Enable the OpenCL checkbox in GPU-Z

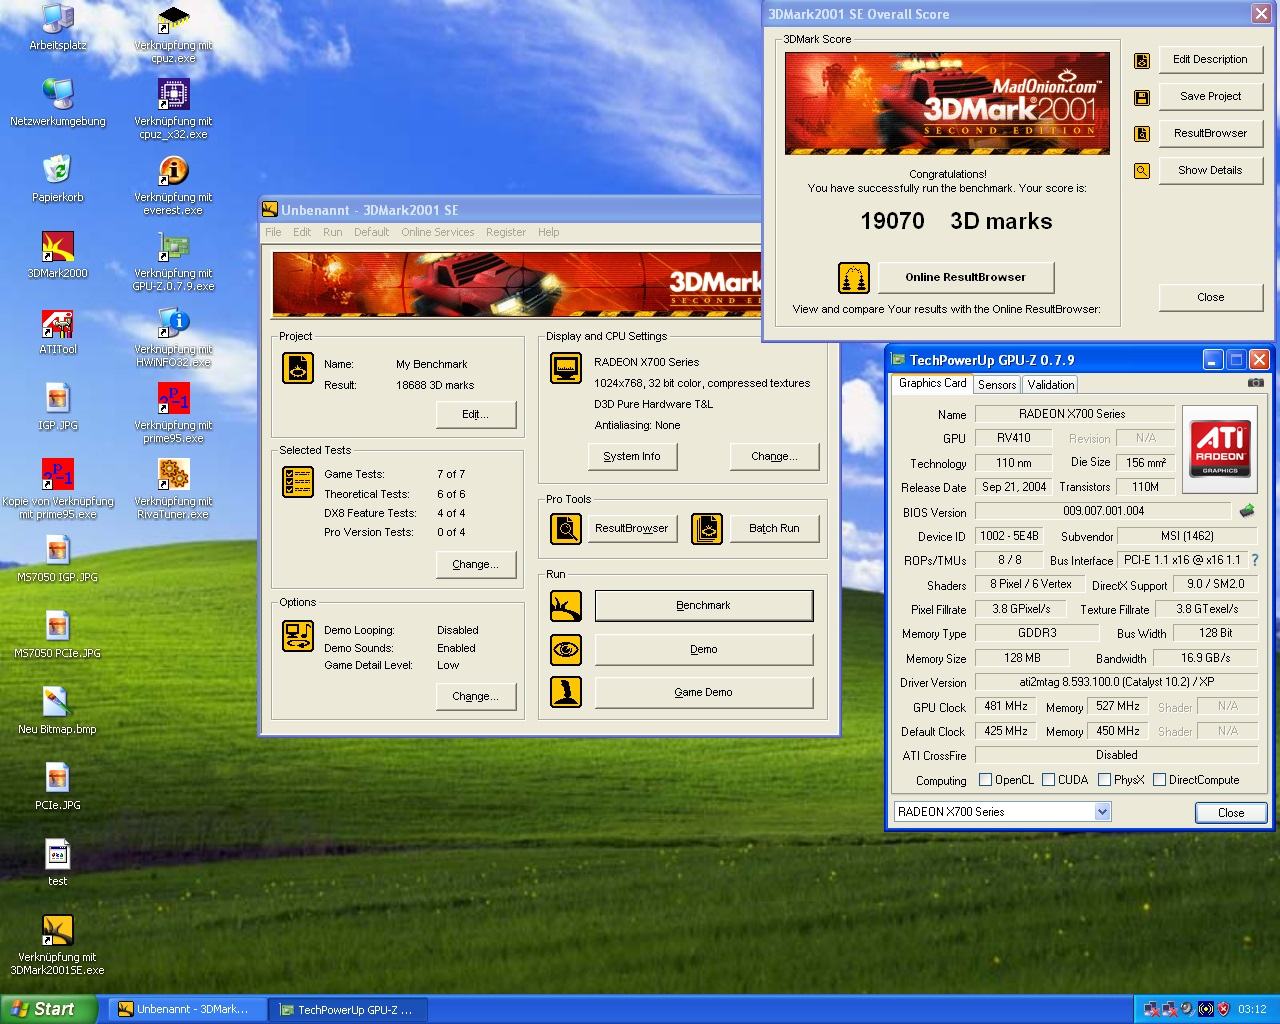[985, 780]
